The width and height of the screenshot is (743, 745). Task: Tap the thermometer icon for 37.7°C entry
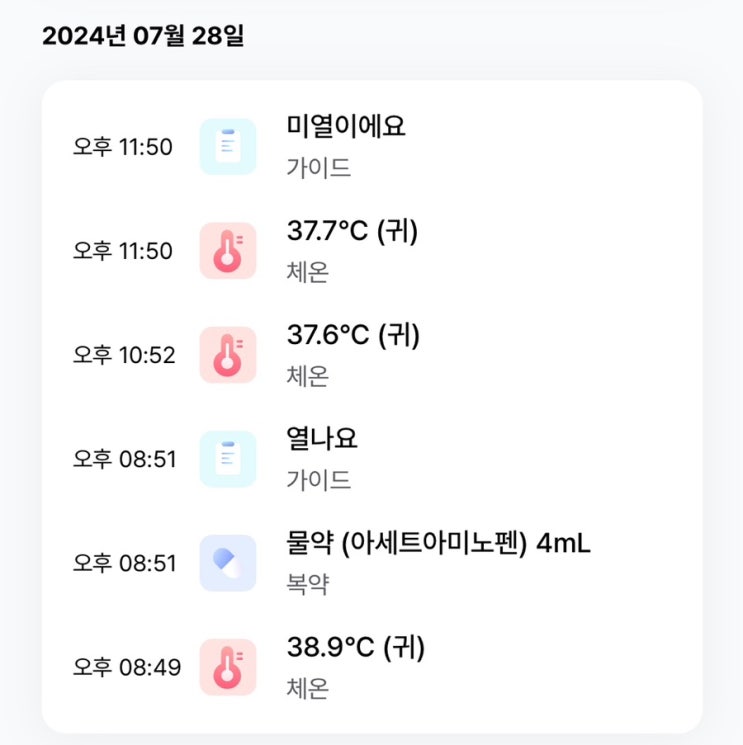[228, 251]
